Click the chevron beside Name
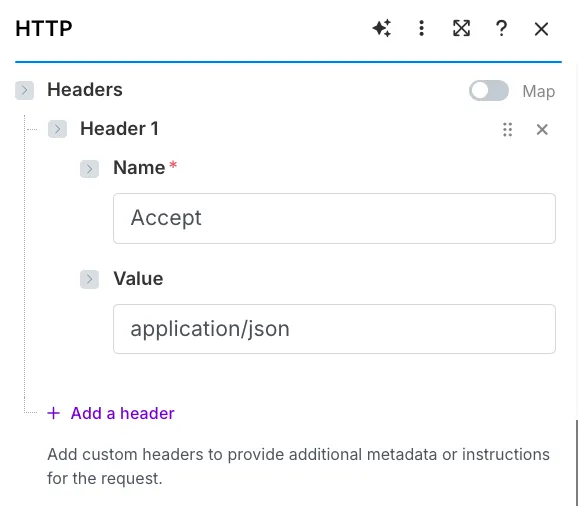578x506 pixels. [x=89, y=169]
